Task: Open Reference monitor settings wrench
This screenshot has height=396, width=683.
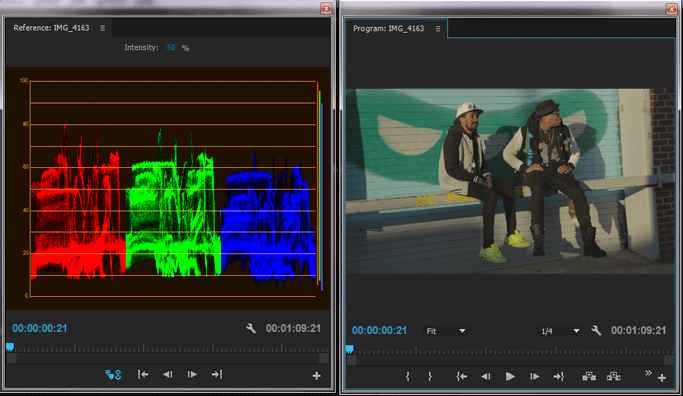Action: coord(250,328)
